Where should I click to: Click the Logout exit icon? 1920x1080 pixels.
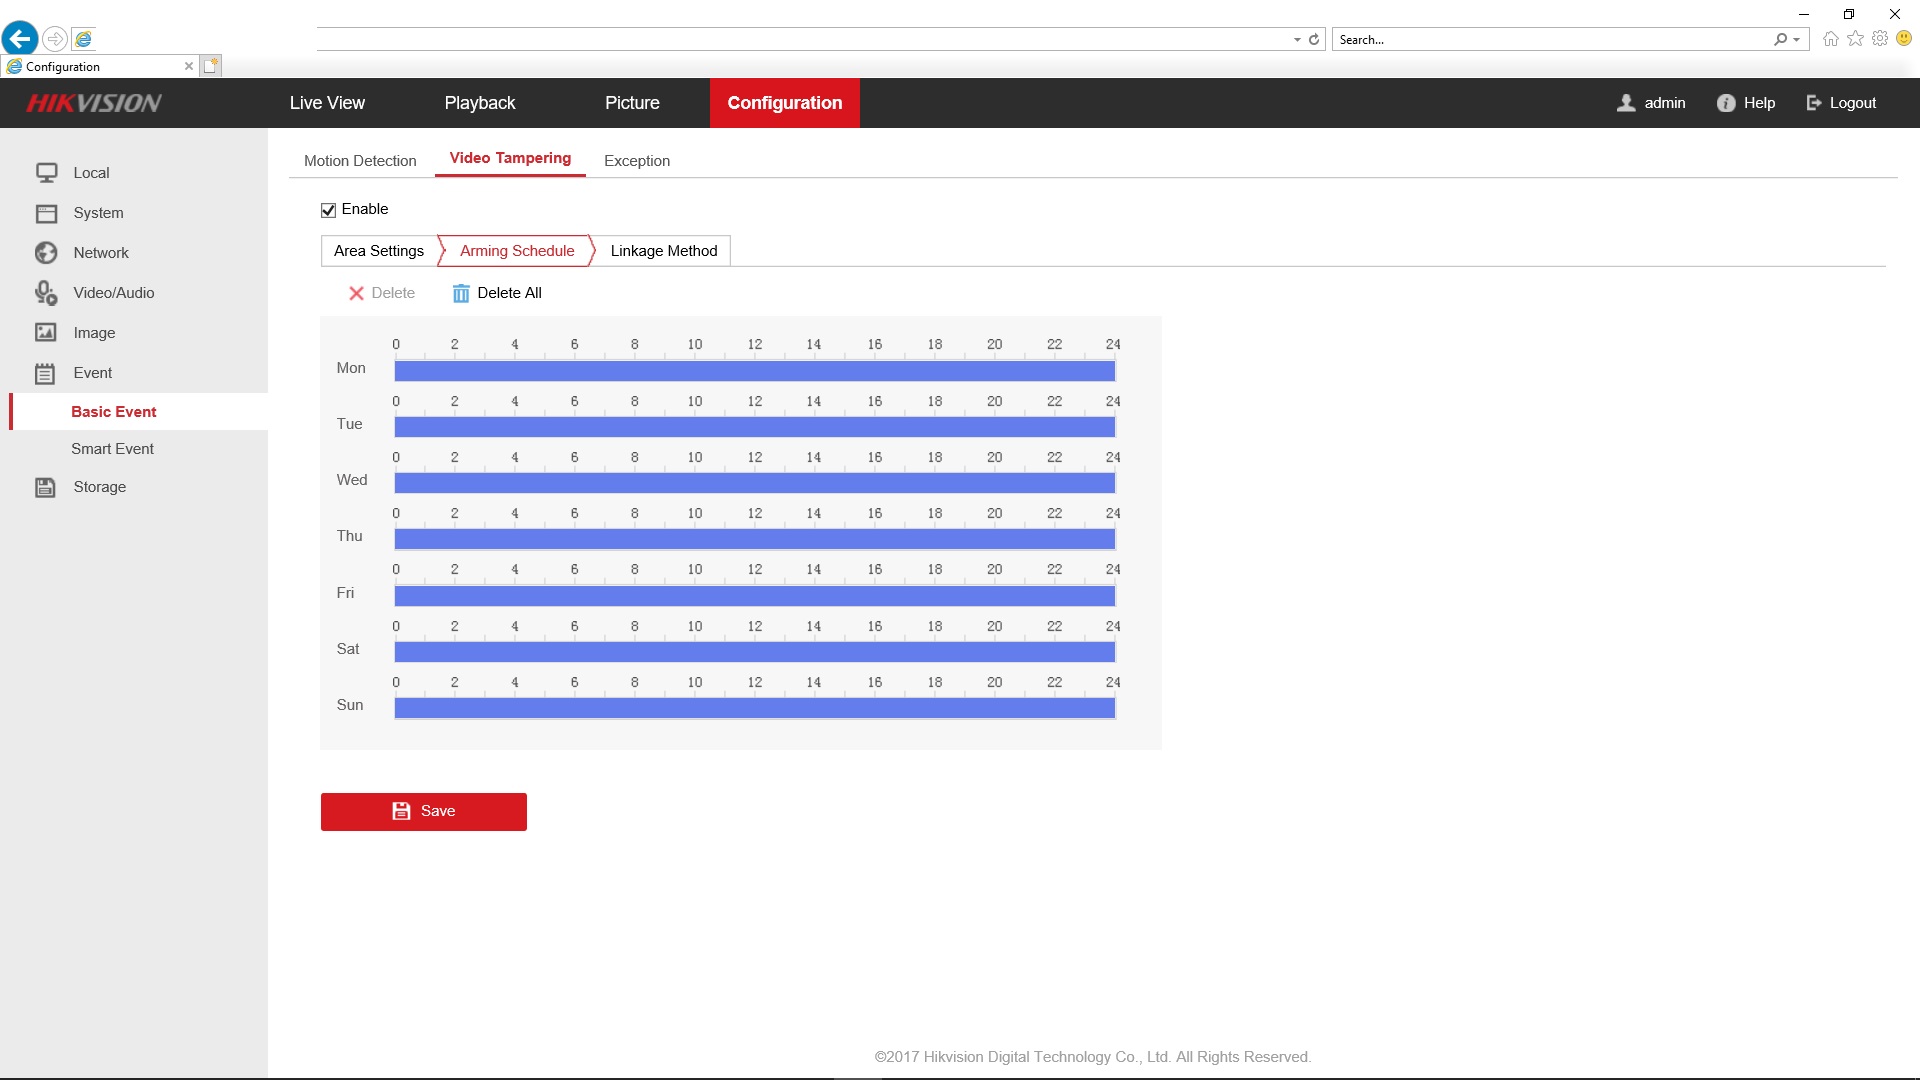click(x=1814, y=103)
